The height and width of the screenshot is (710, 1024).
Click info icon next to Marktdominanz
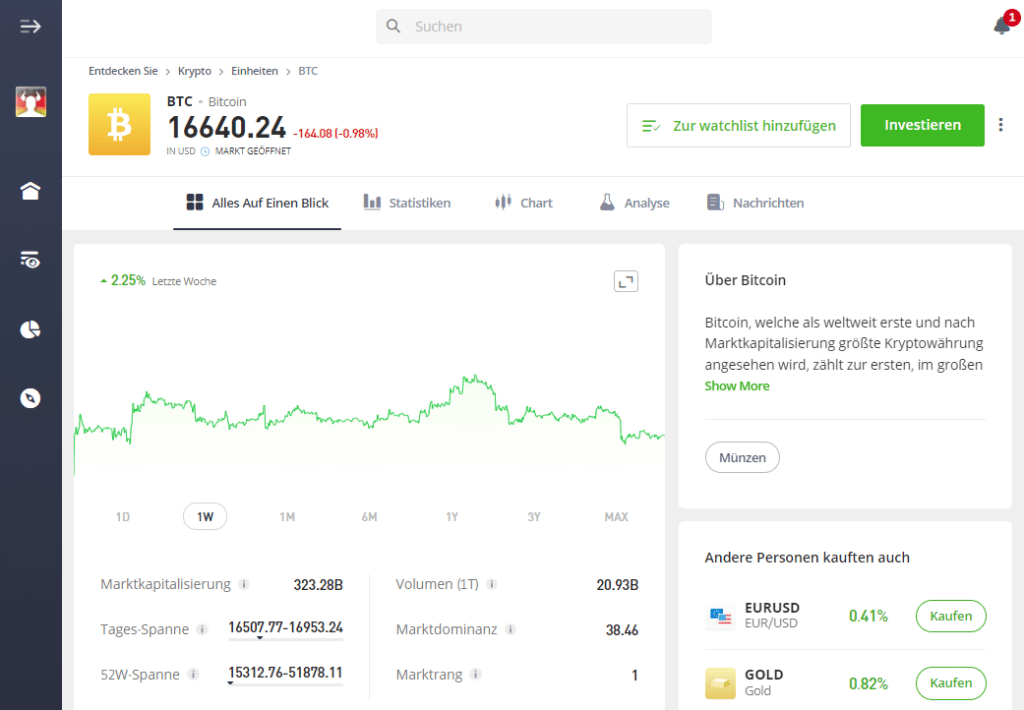(511, 629)
